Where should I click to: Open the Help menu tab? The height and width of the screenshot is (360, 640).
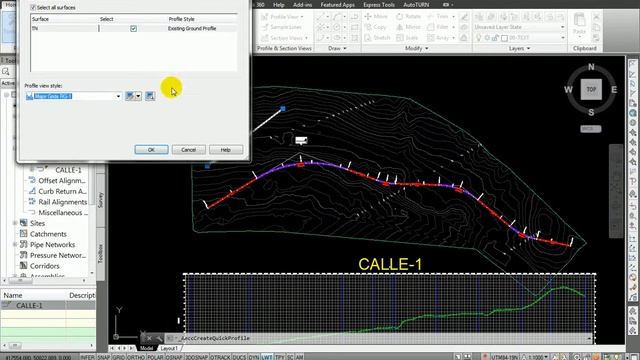[x=279, y=5]
